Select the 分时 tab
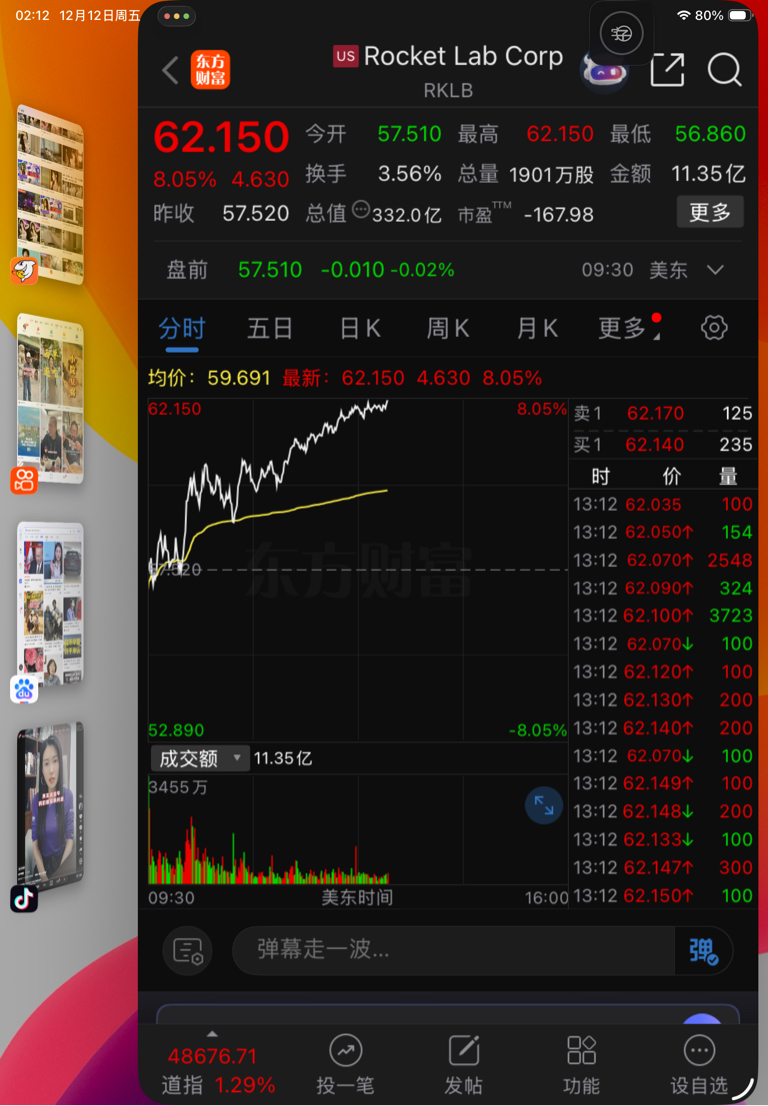Screen dimensions: 768x1106 pos(181,329)
